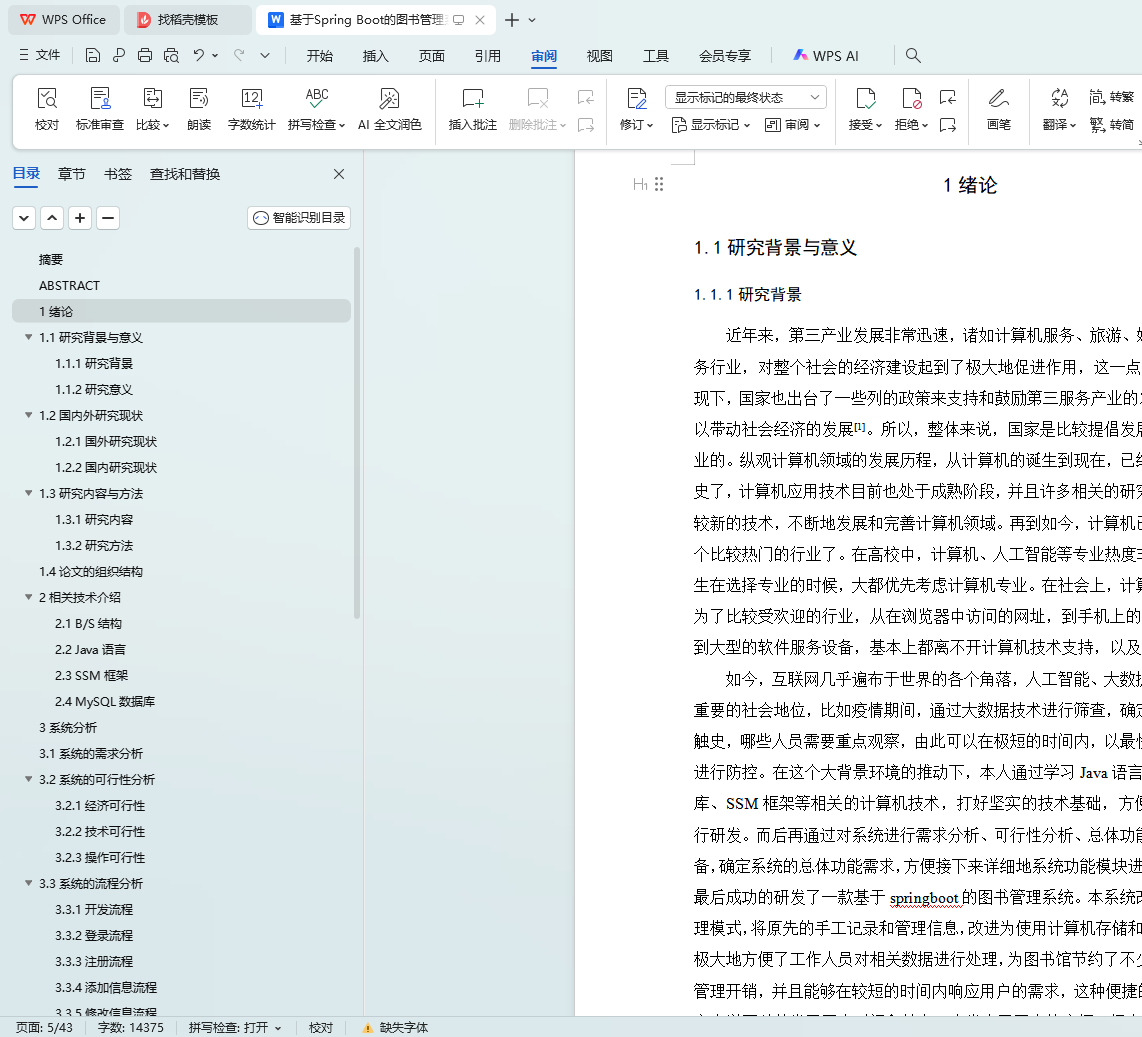This screenshot has width=1142, height=1037.
Task: Click the demote heading minus button
Action: [108, 218]
